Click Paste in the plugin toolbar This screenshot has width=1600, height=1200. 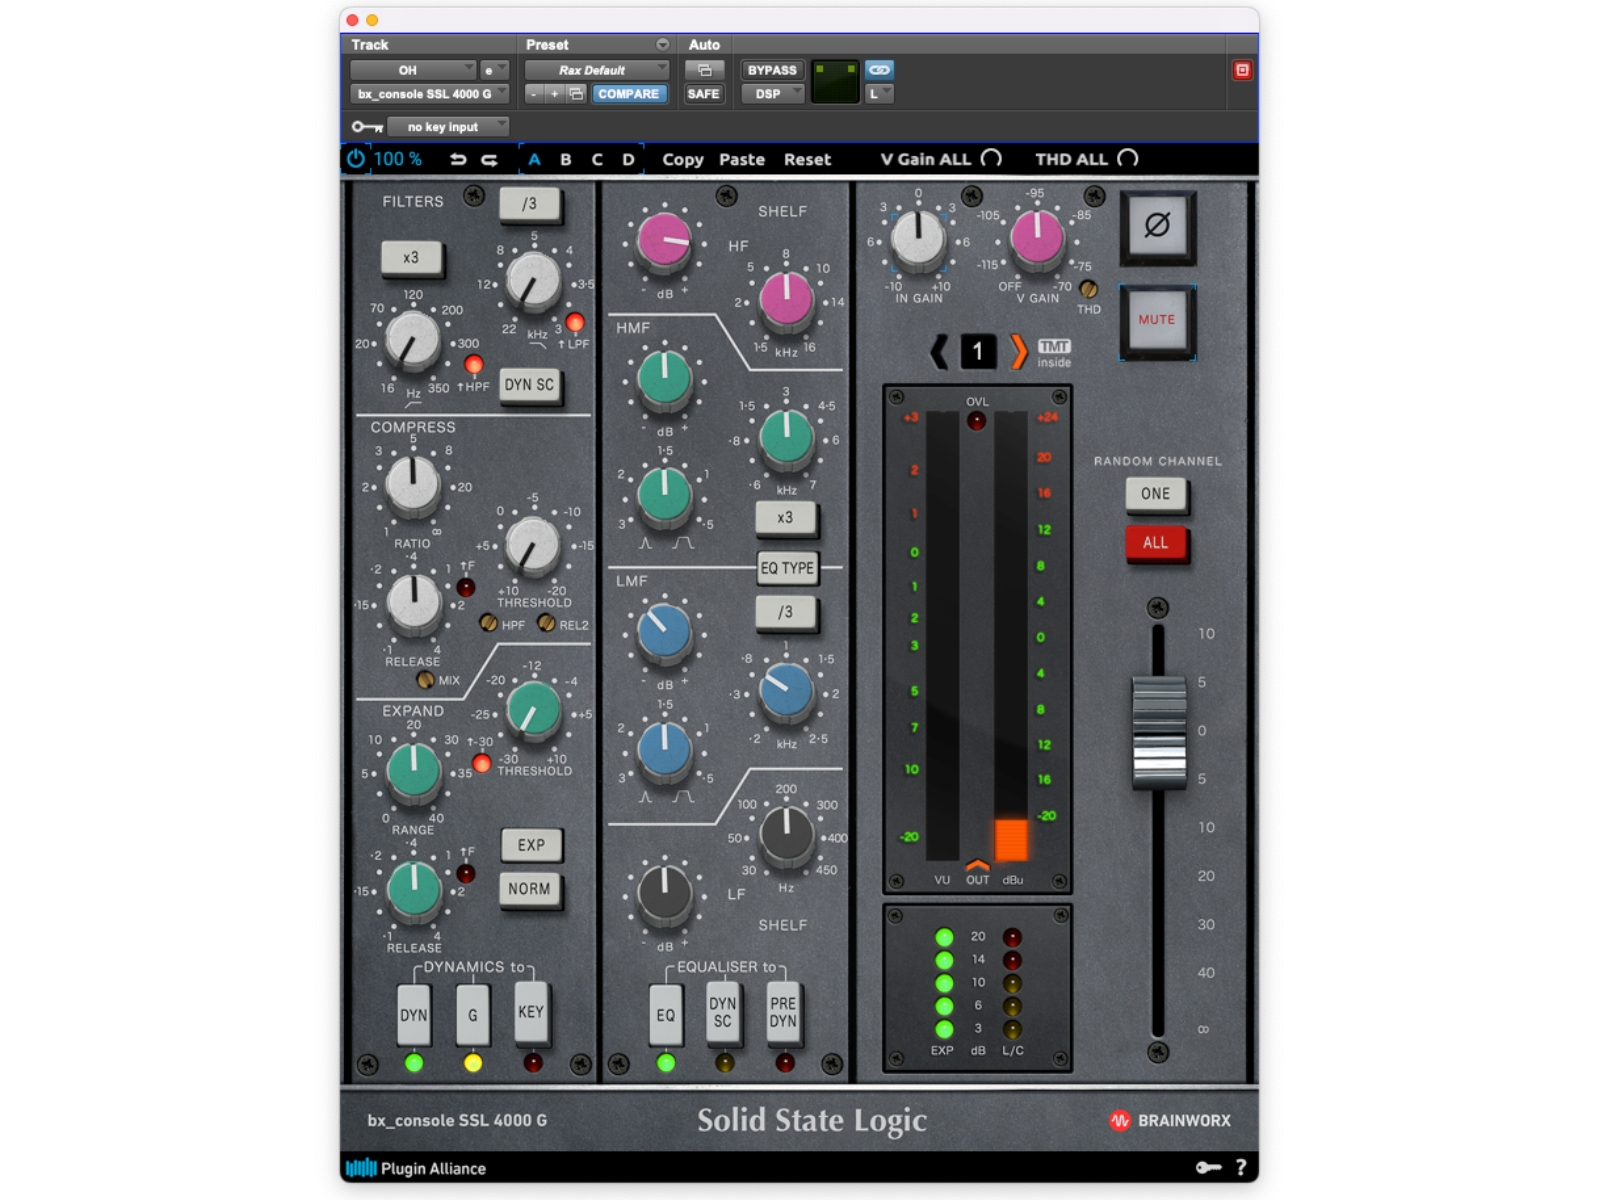tap(742, 160)
